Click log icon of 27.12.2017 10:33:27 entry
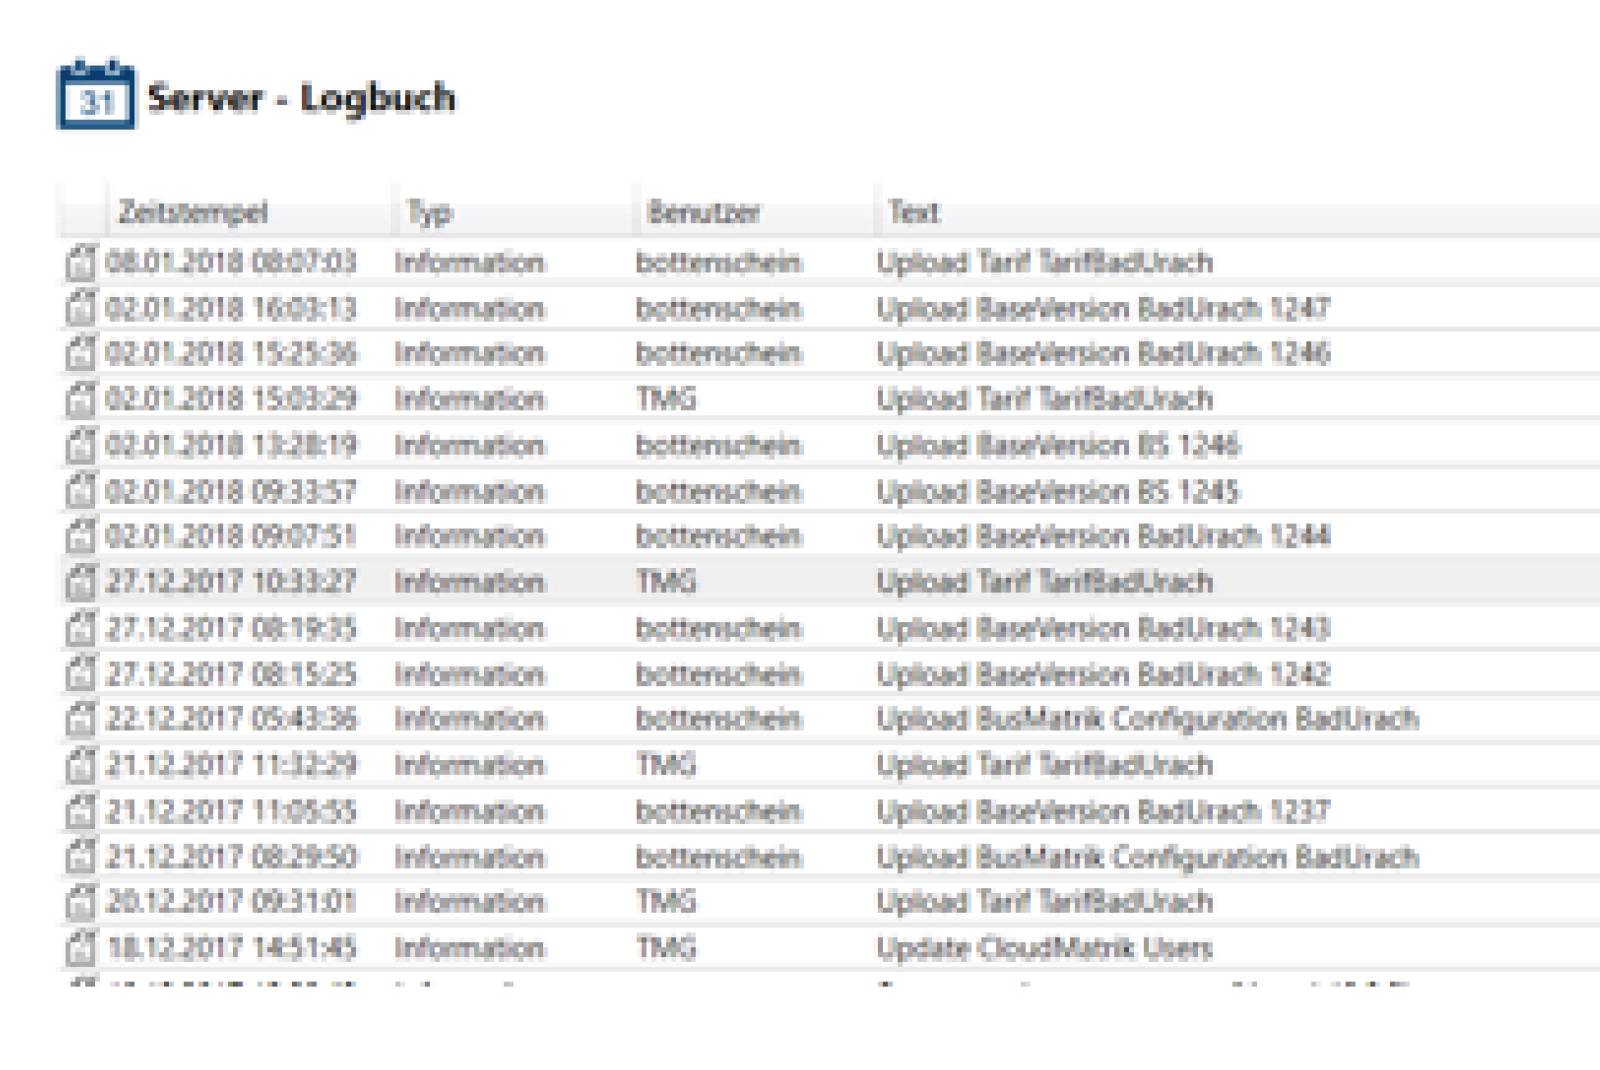The image size is (1600, 1070). [x=81, y=582]
